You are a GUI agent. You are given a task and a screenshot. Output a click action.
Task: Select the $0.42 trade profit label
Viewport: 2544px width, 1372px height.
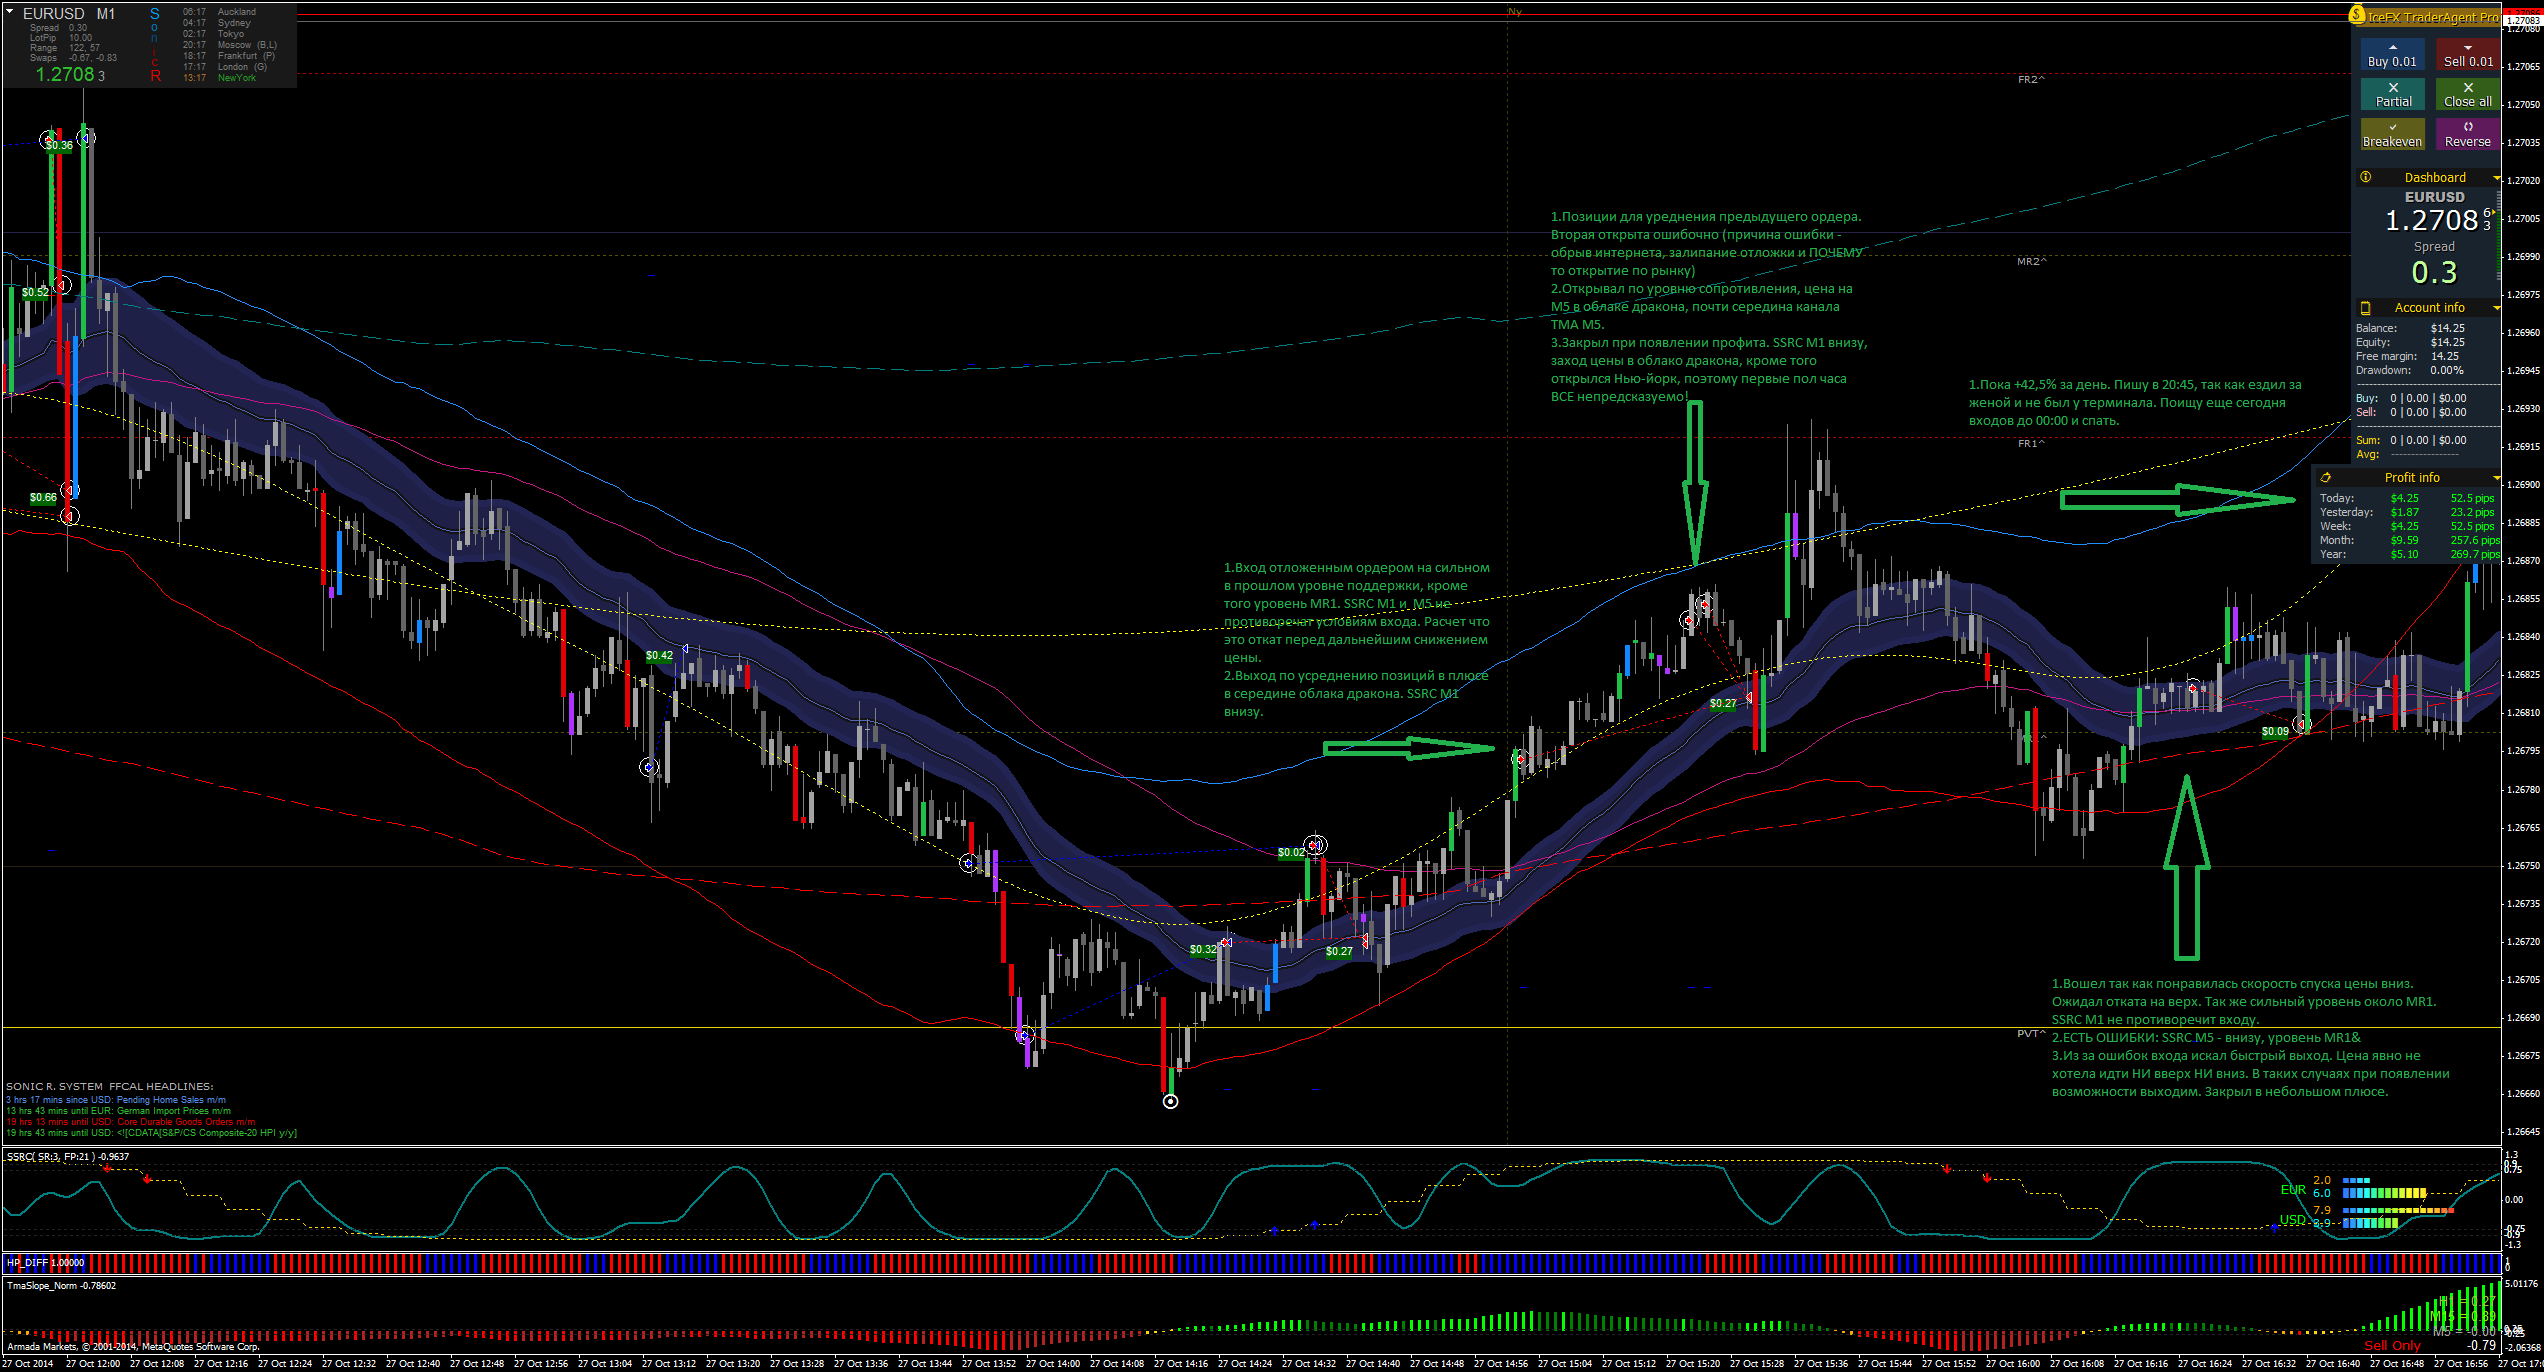[659, 656]
